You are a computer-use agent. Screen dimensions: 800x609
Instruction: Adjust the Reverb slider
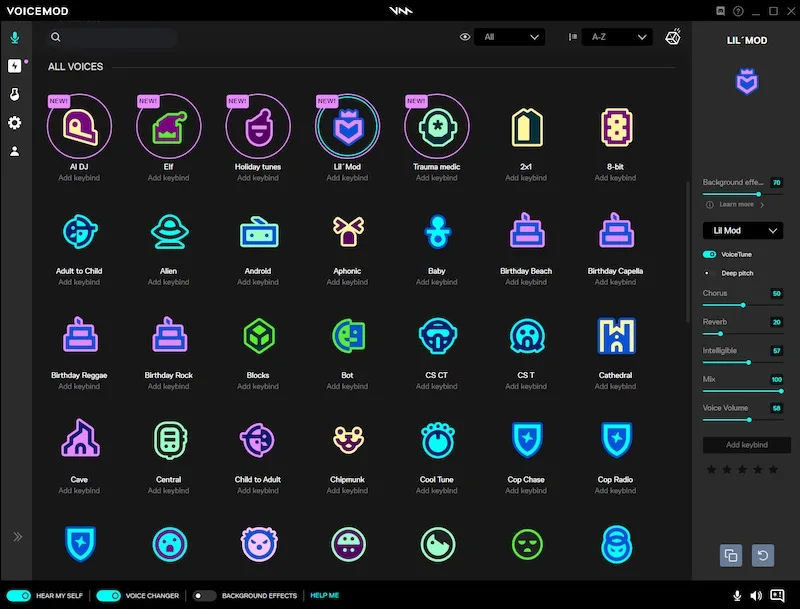(x=720, y=333)
